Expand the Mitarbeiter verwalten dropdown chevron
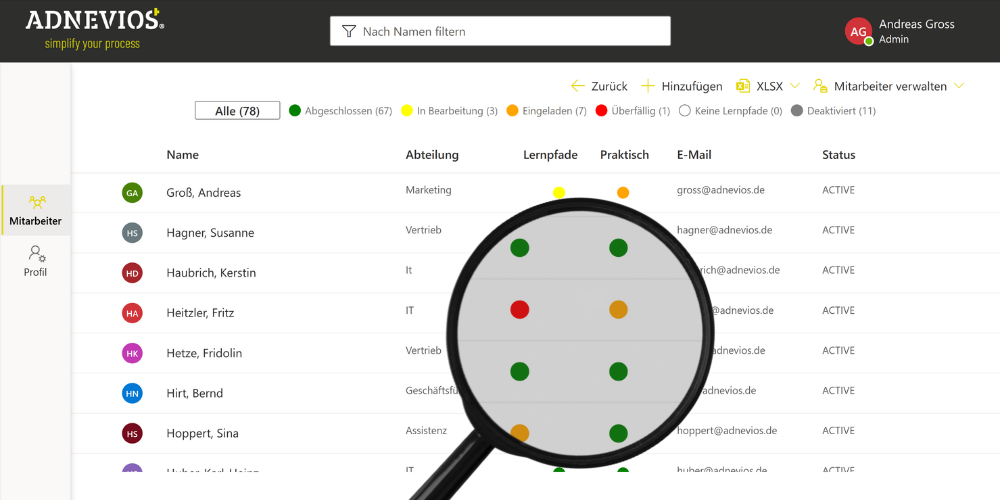This screenshot has height=500, width=1000. [x=959, y=86]
